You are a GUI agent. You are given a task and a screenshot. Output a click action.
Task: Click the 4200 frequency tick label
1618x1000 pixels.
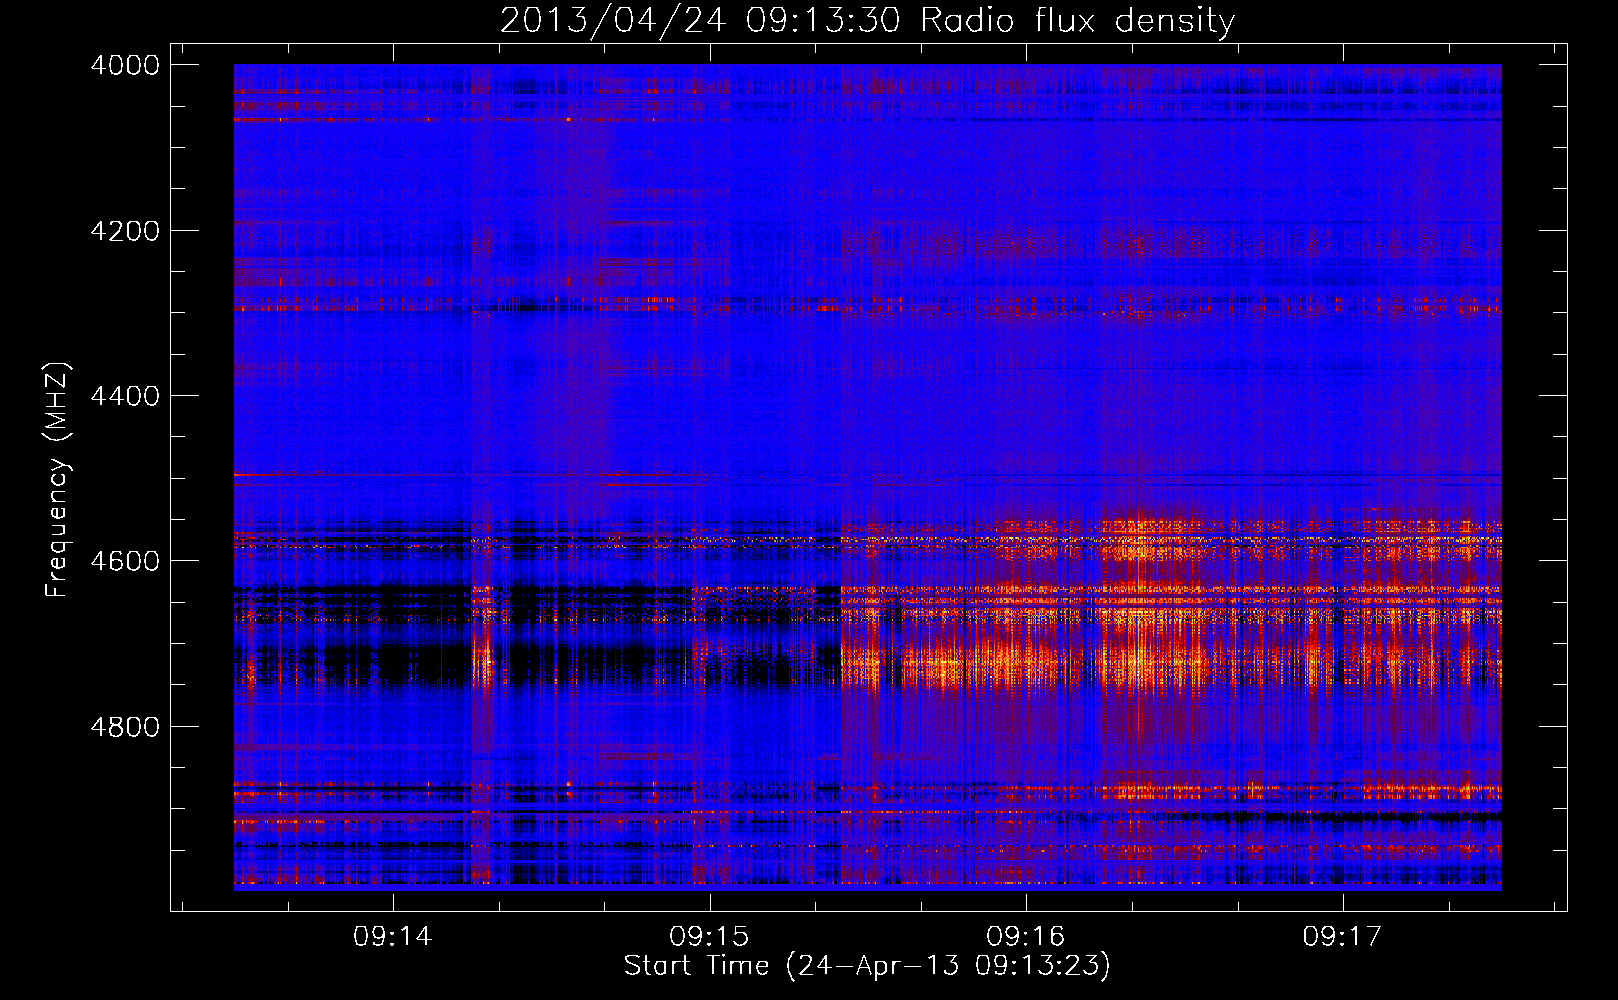click(125, 231)
